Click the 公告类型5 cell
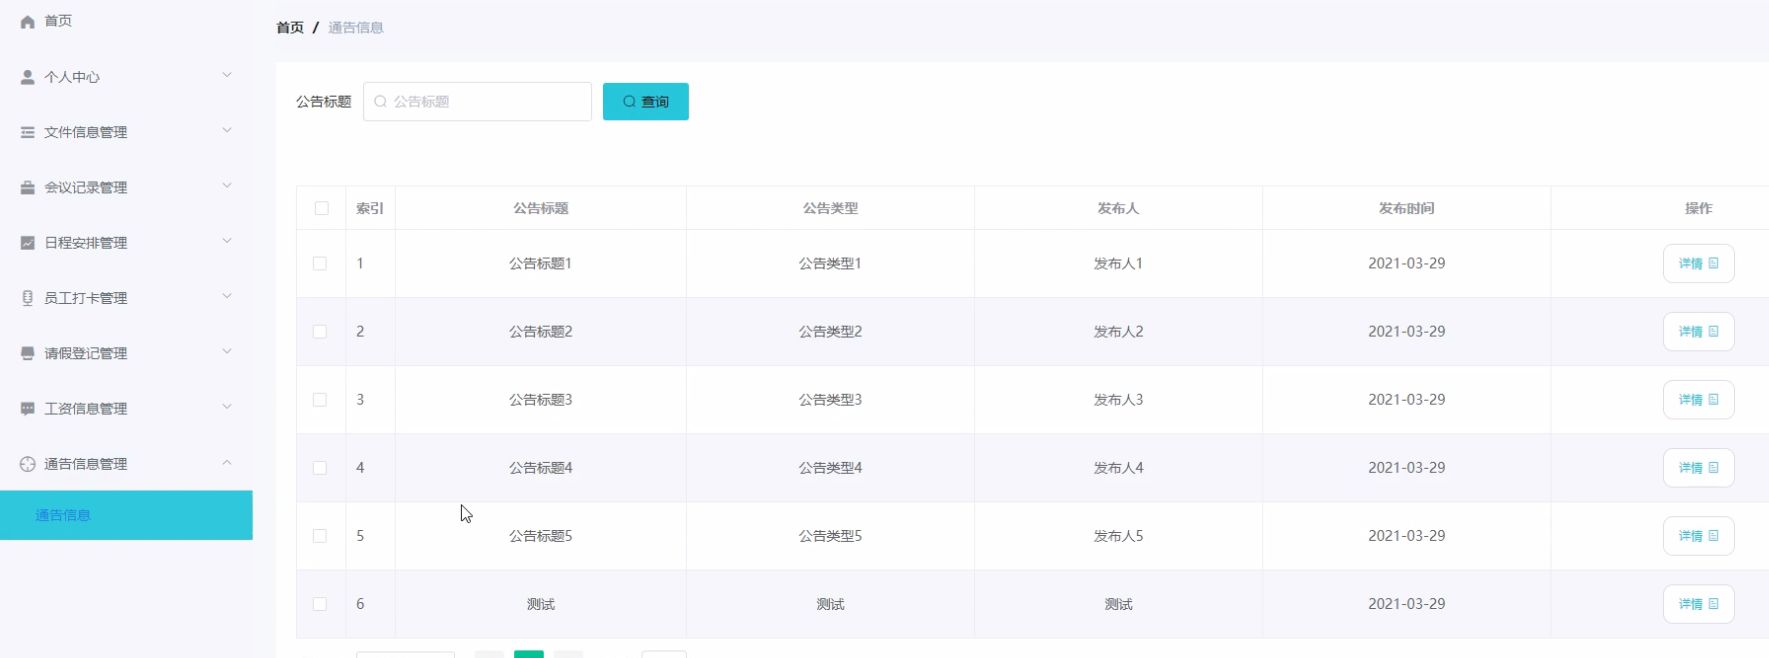This screenshot has width=1769, height=658. 830,536
